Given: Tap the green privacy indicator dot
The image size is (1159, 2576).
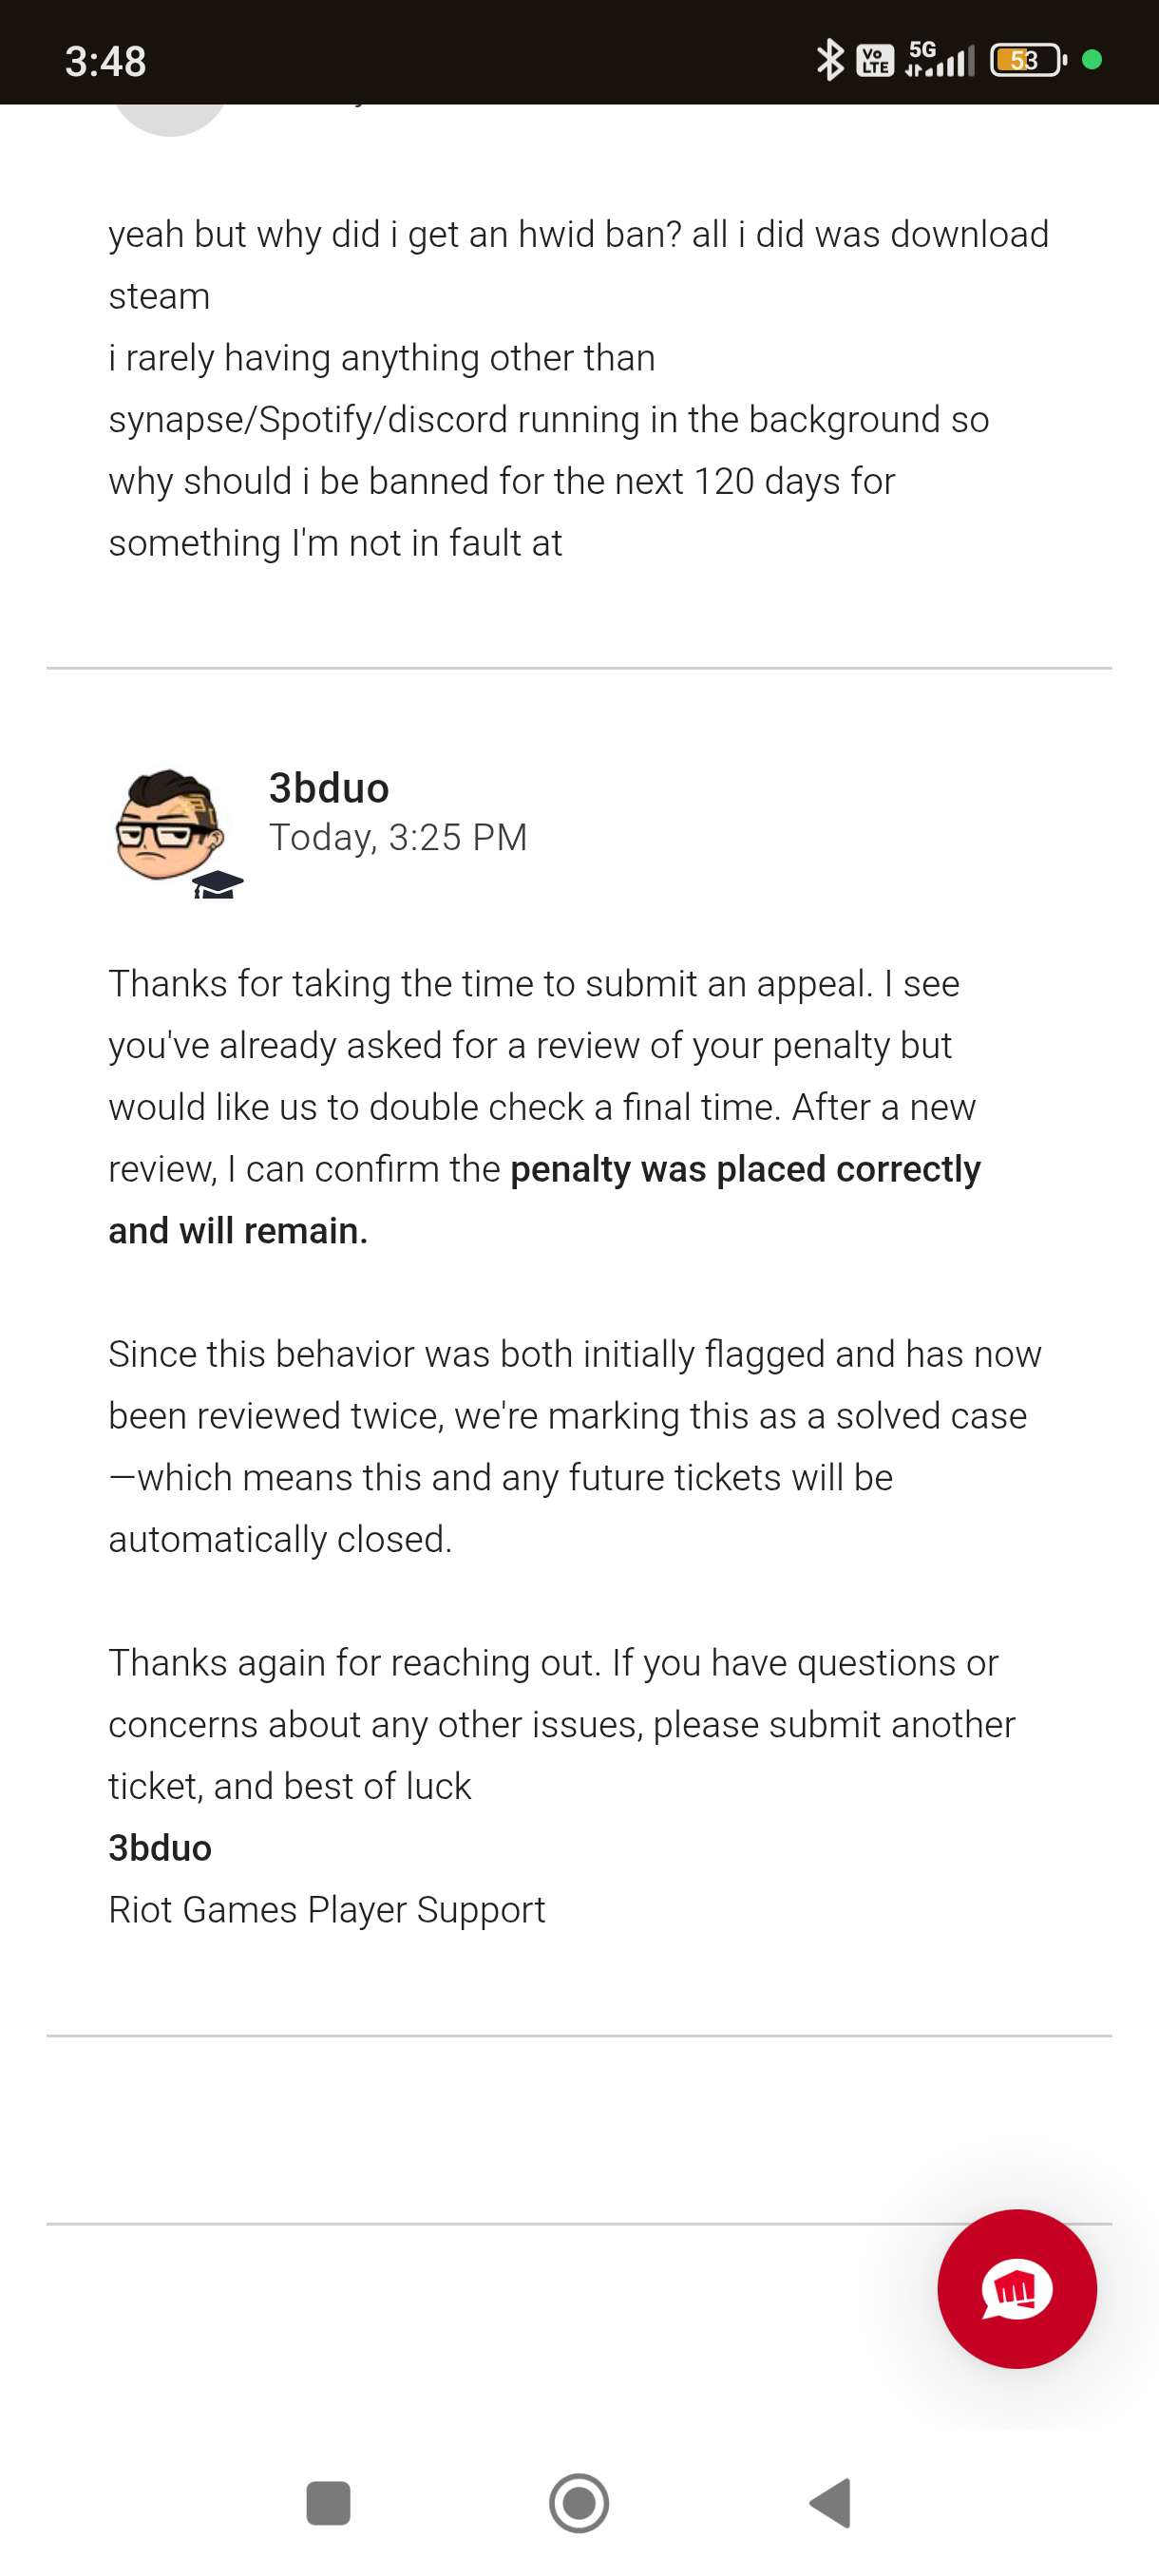Looking at the screenshot, I should coord(1093,60).
